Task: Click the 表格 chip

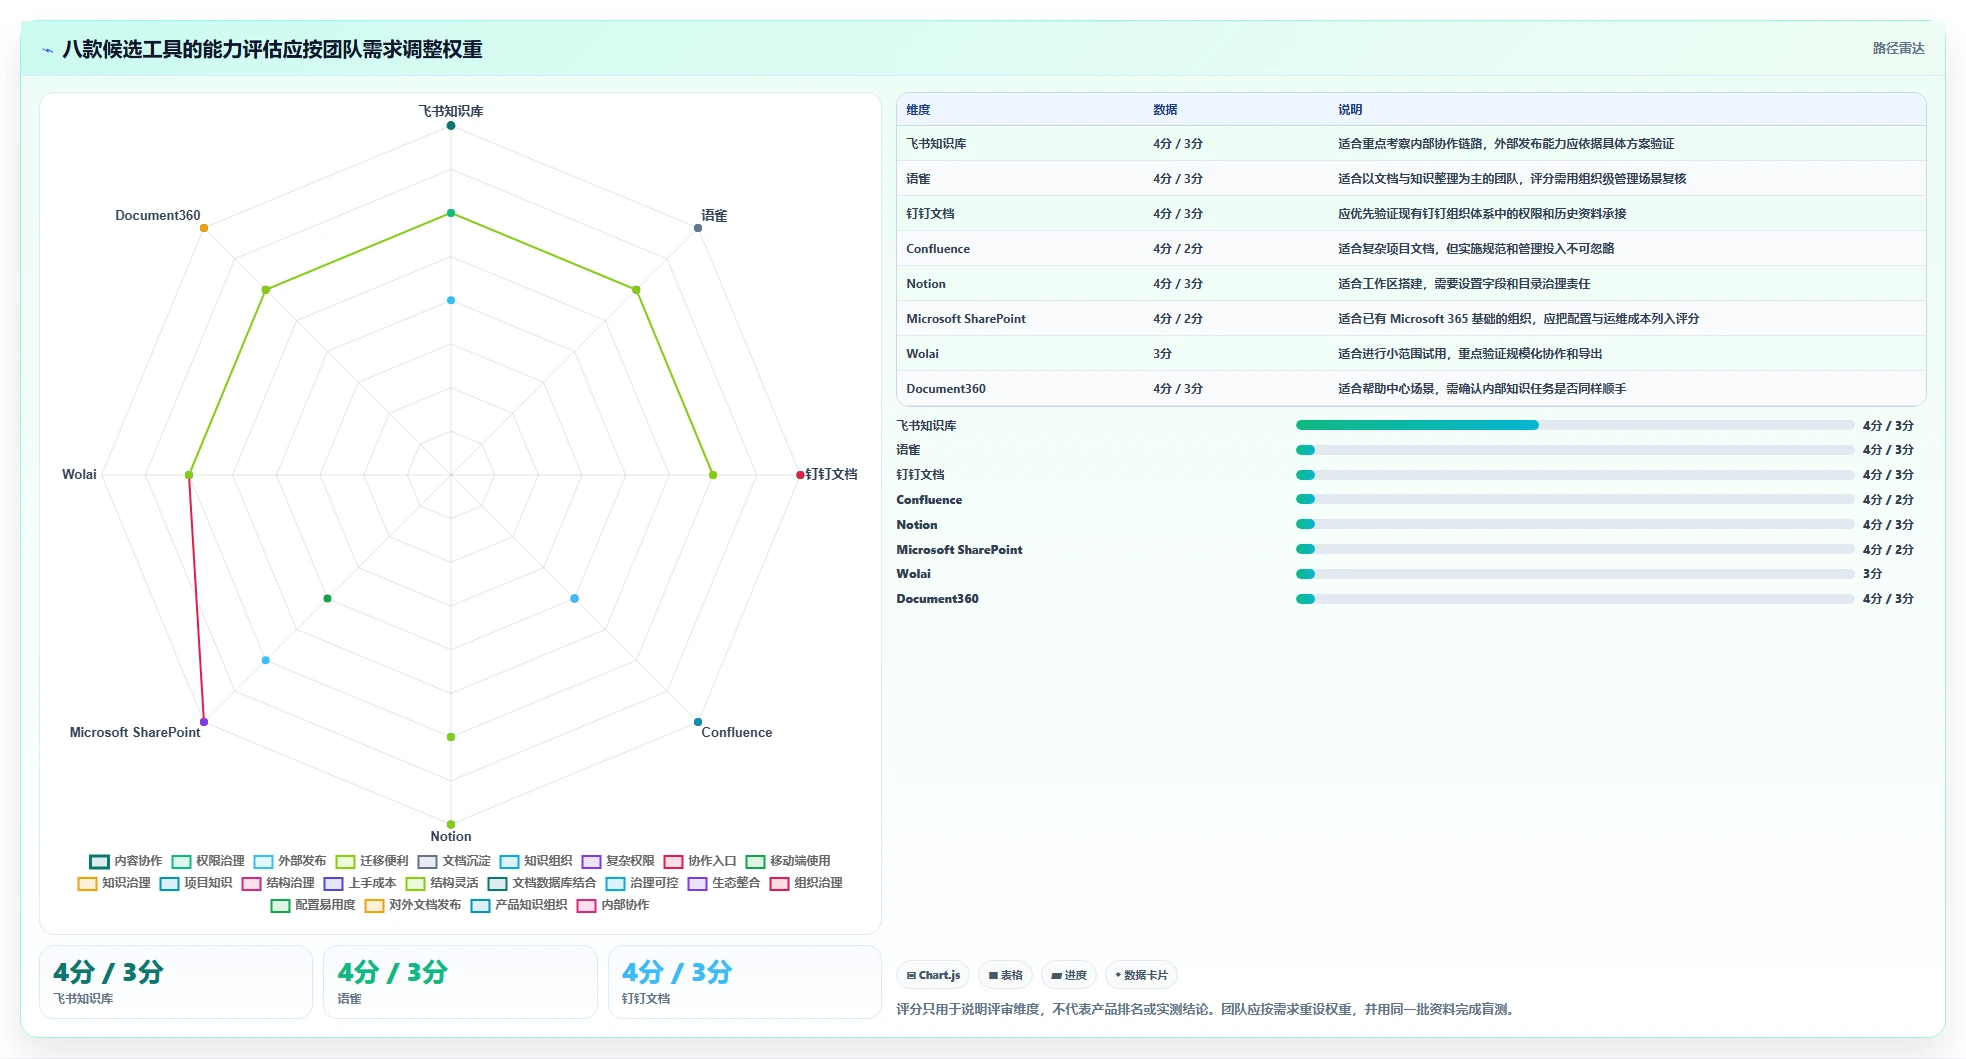Action: 1006,975
